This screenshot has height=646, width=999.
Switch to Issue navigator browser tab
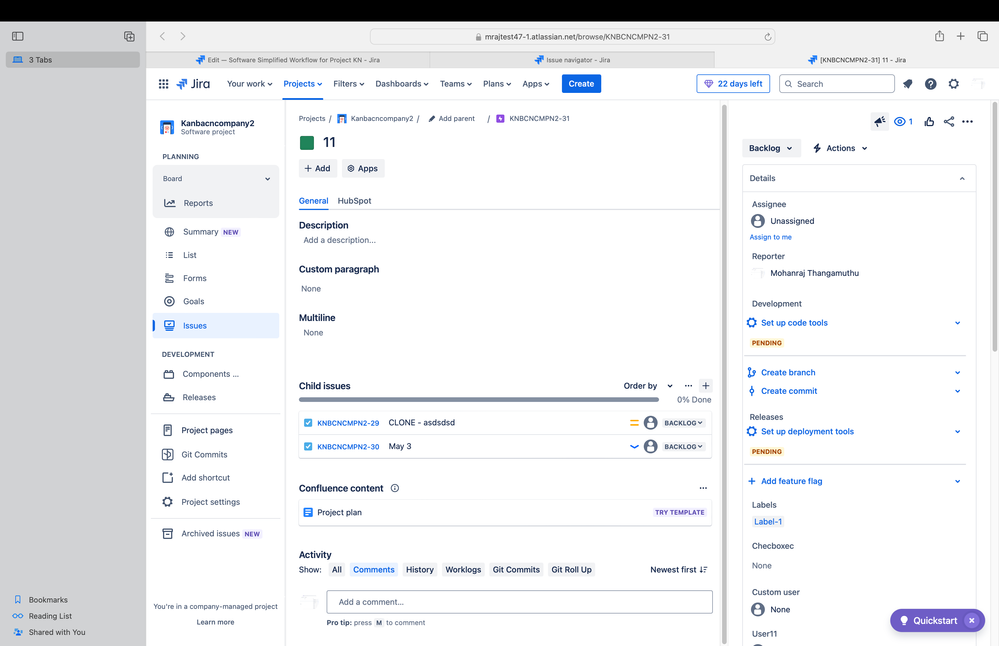[x=571, y=60]
